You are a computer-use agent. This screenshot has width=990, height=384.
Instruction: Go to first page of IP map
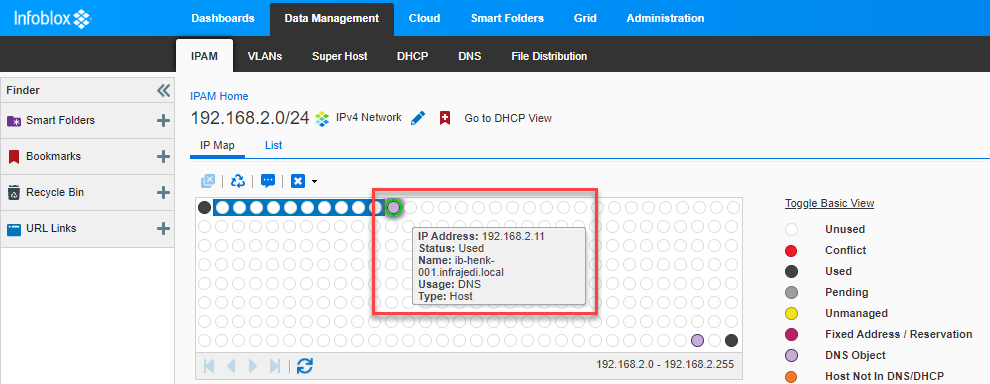[x=209, y=365]
